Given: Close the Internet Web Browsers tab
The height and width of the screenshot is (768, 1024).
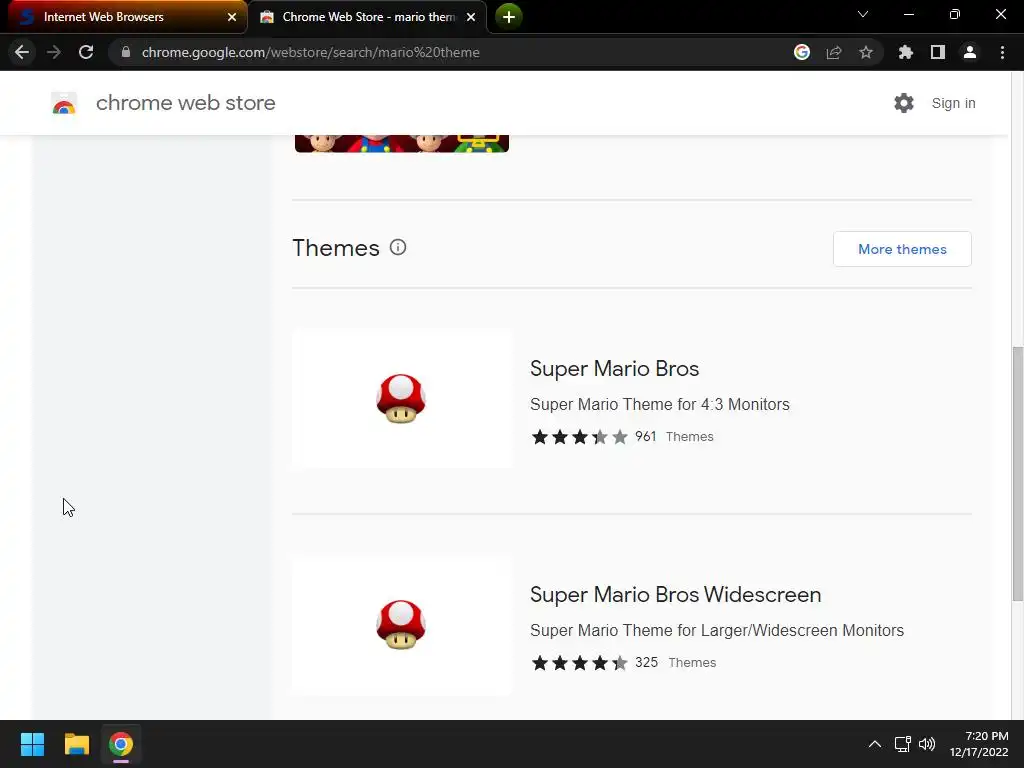Looking at the screenshot, I should tap(232, 17).
